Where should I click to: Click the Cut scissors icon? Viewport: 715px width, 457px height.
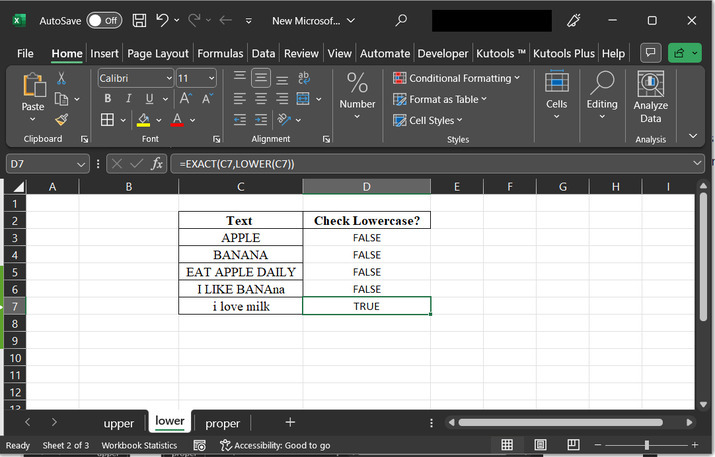tap(61, 77)
